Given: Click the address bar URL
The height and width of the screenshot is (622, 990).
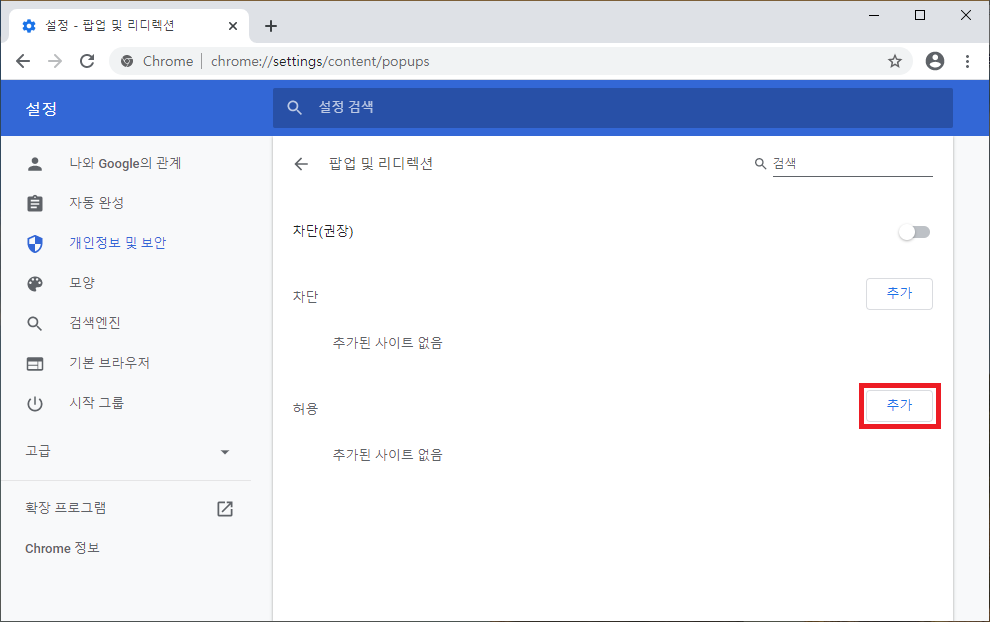Looking at the screenshot, I should pos(320,61).
